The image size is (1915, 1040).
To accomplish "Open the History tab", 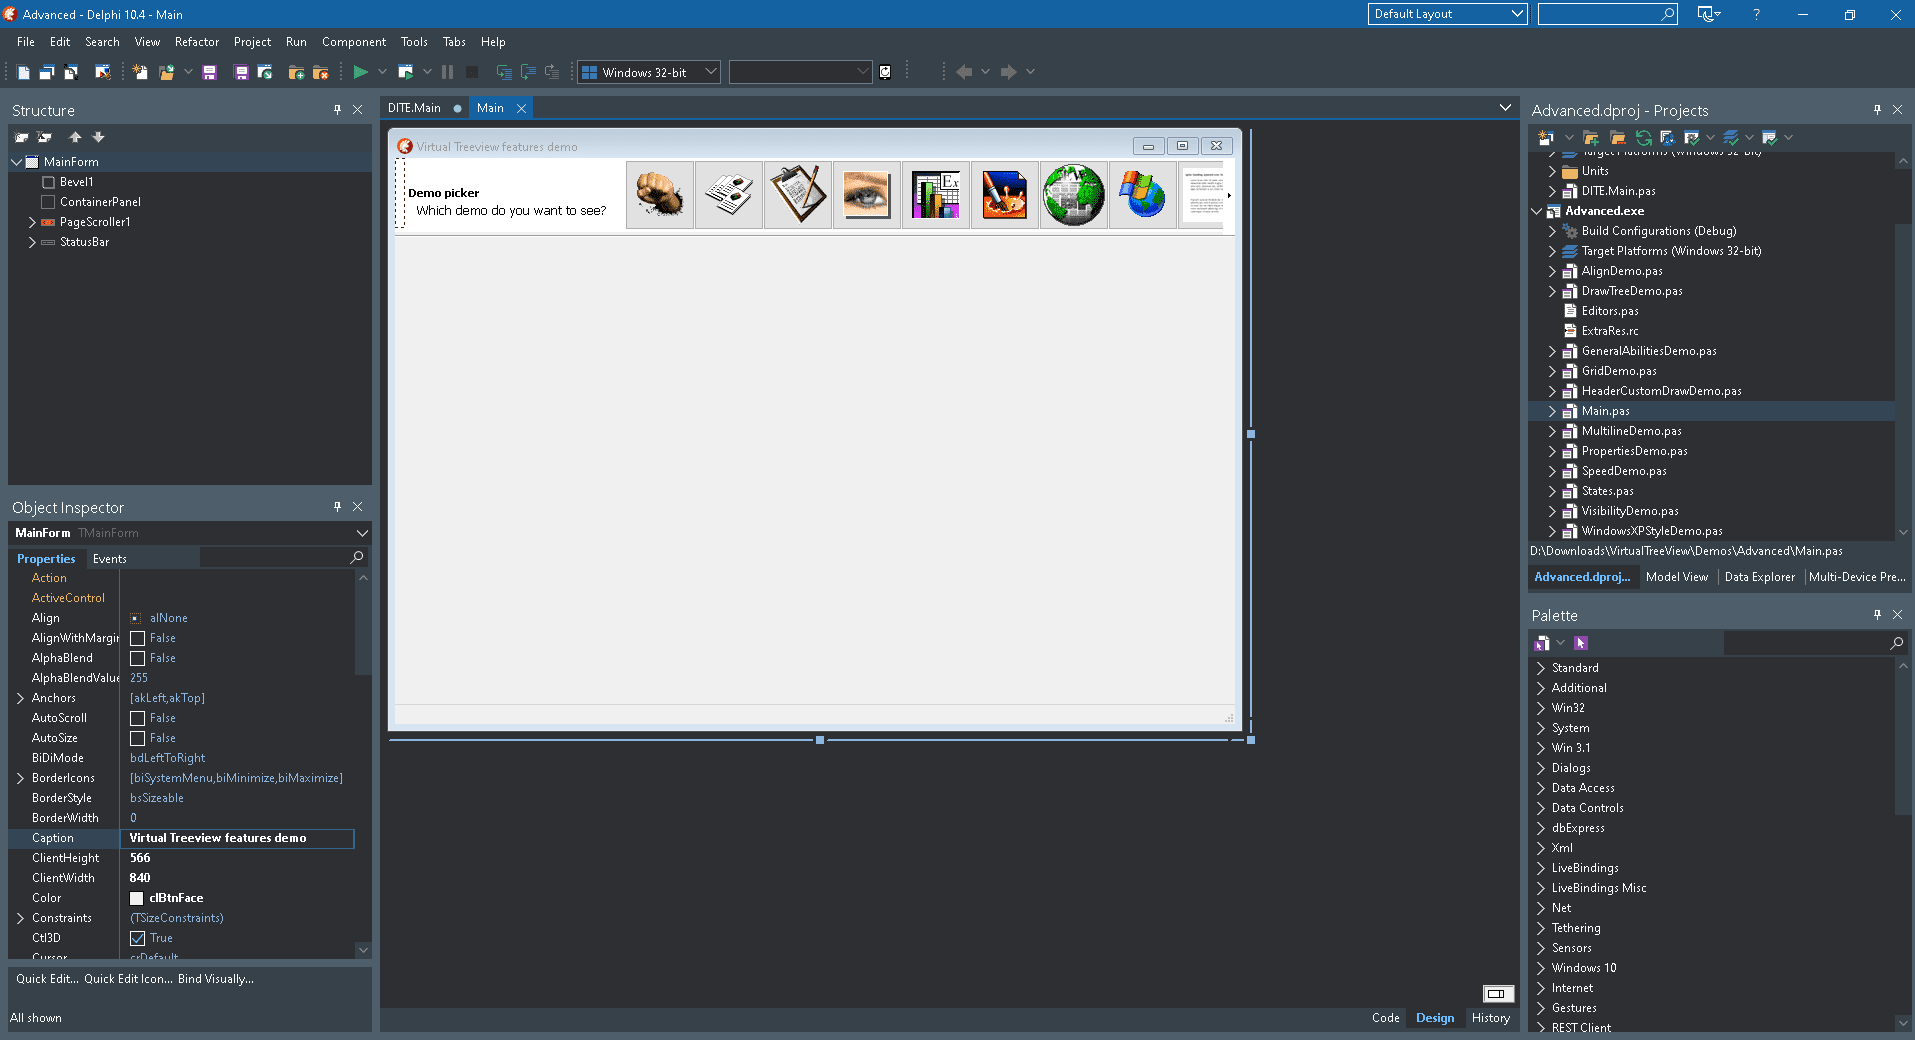I will point(1490,1018).
